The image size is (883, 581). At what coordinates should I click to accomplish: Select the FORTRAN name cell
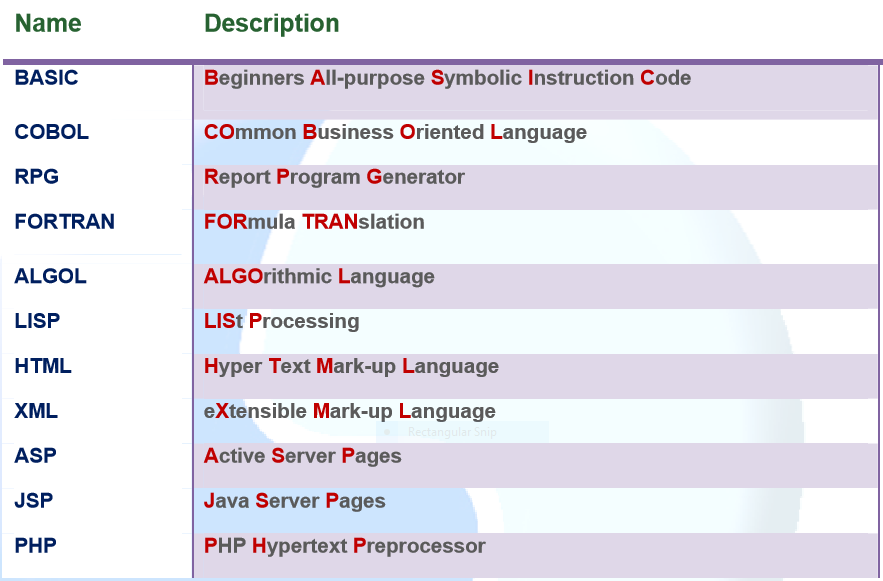(x=64, y=222)
